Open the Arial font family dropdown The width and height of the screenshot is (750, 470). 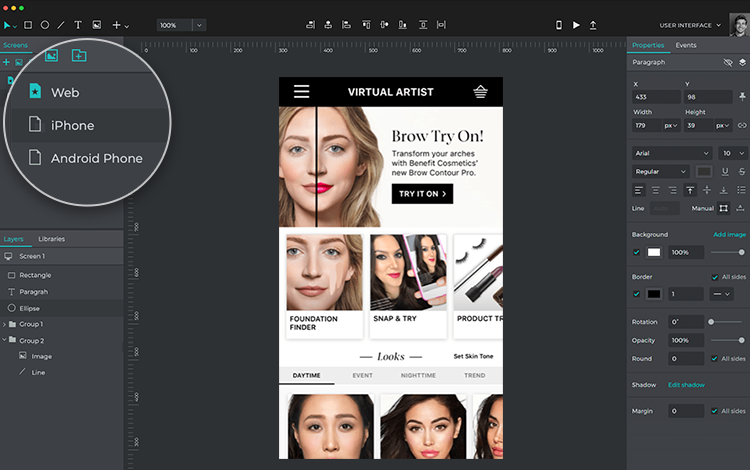672,153
